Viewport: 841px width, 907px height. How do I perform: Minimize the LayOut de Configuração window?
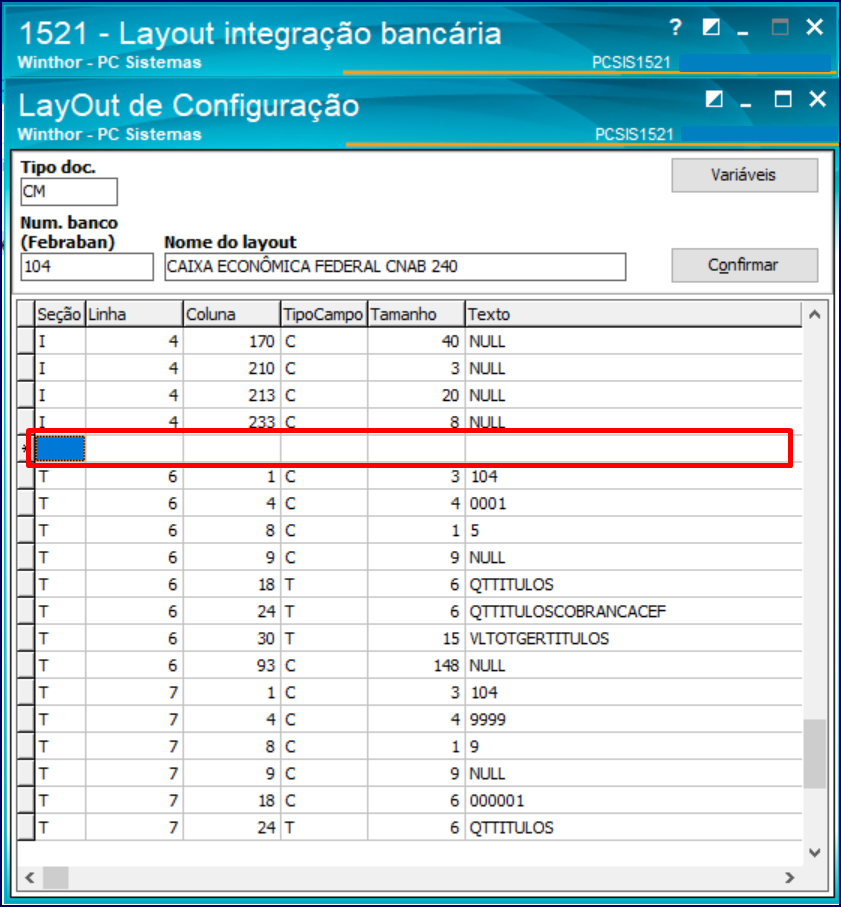pos(746,104)
